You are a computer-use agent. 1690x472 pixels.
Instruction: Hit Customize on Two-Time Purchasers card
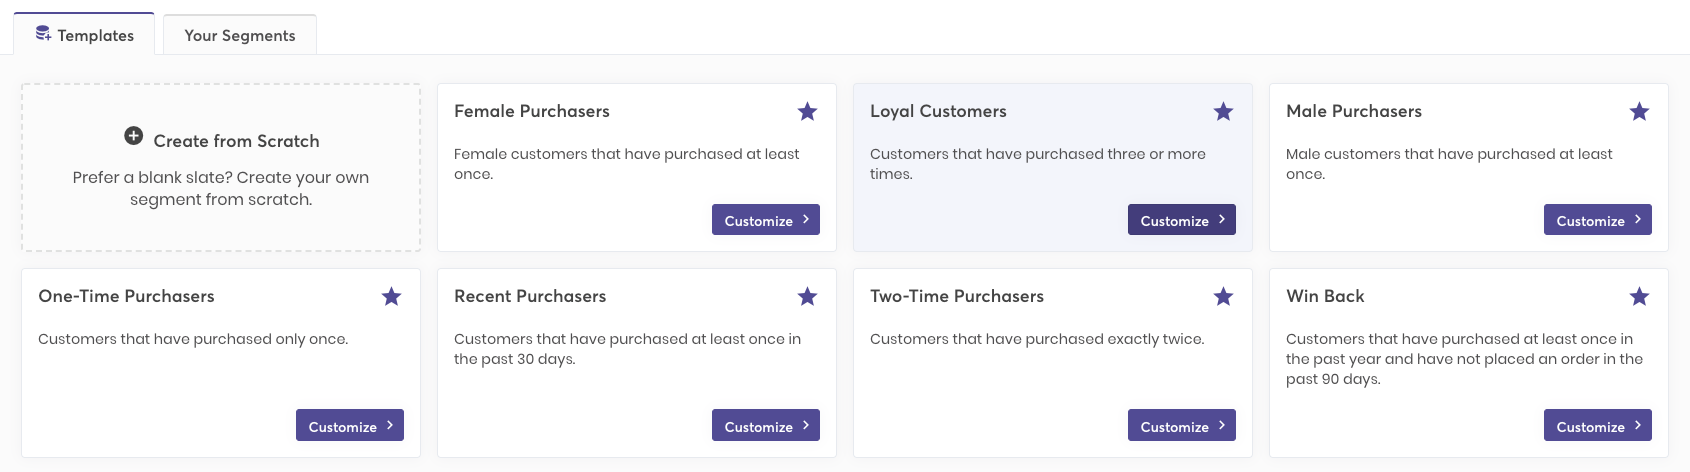pyautogui.click(x=1181, y=426)
